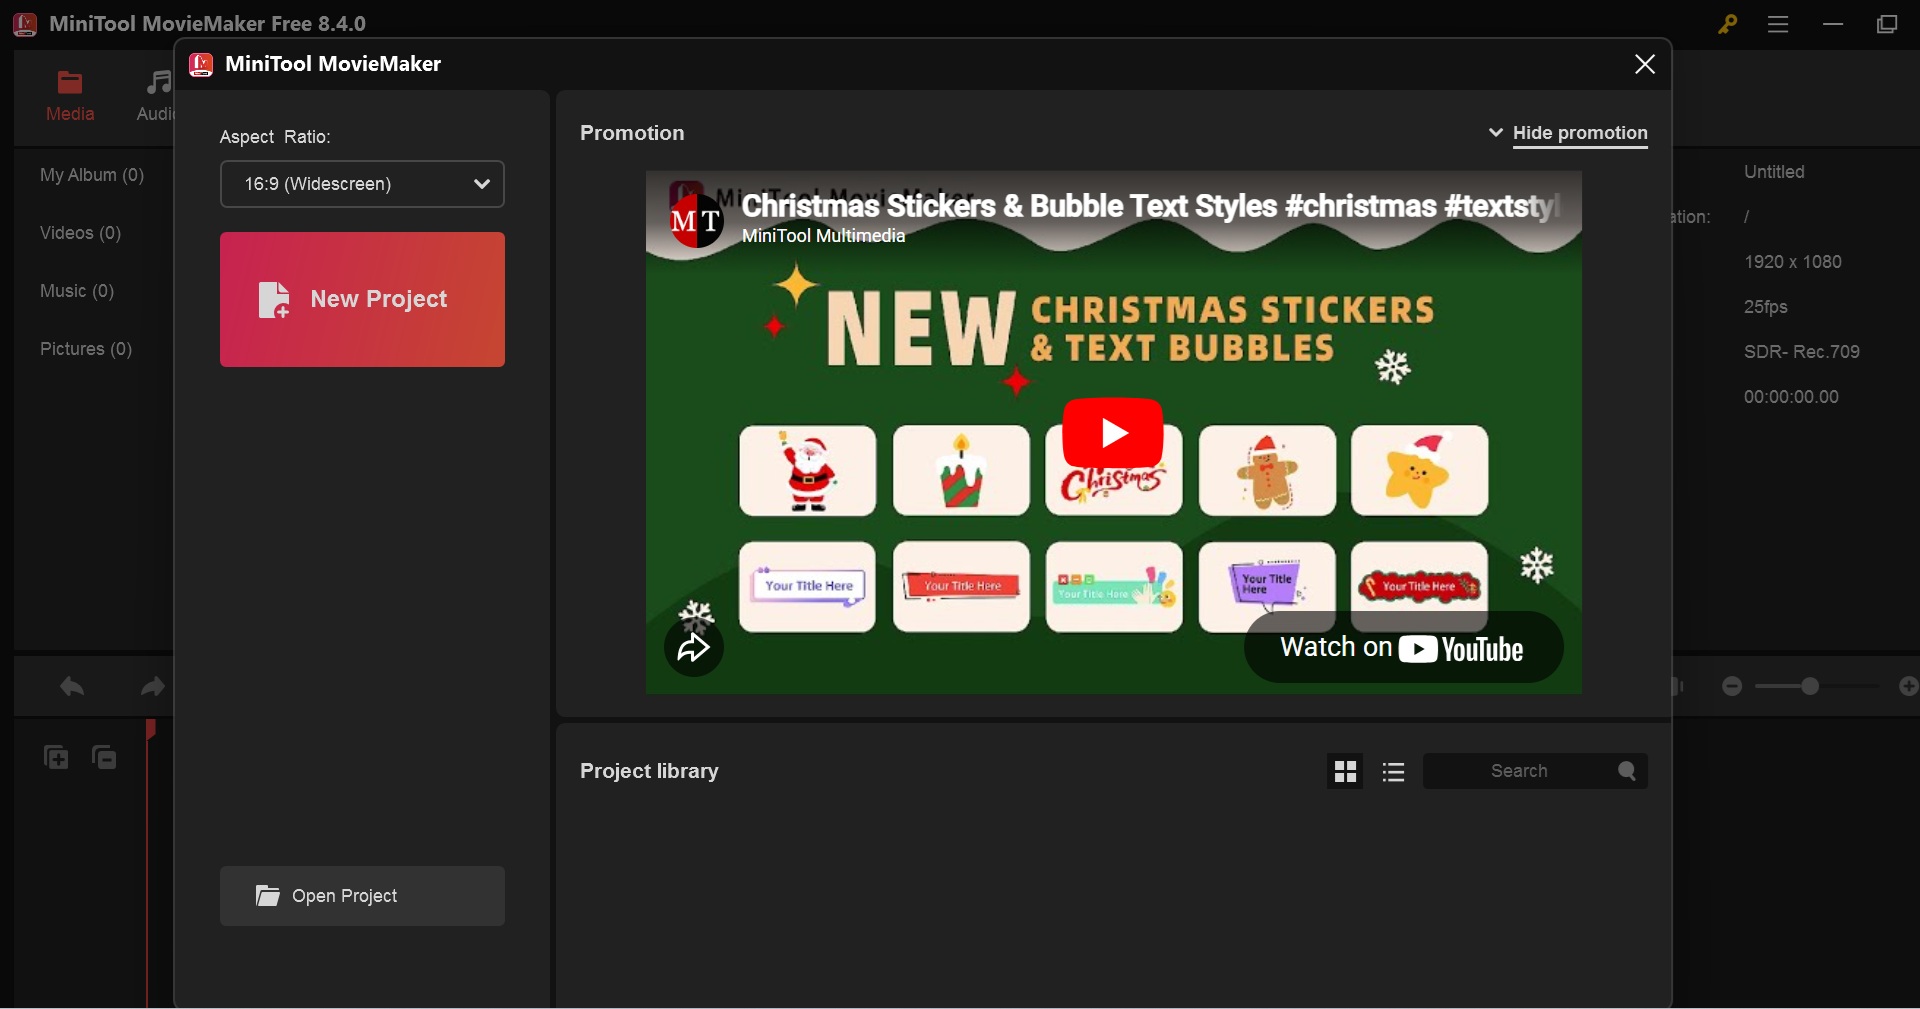1920x1009 pixels.
Task: Open the hamburger menu in title bar
Action: click(1778, 25)
